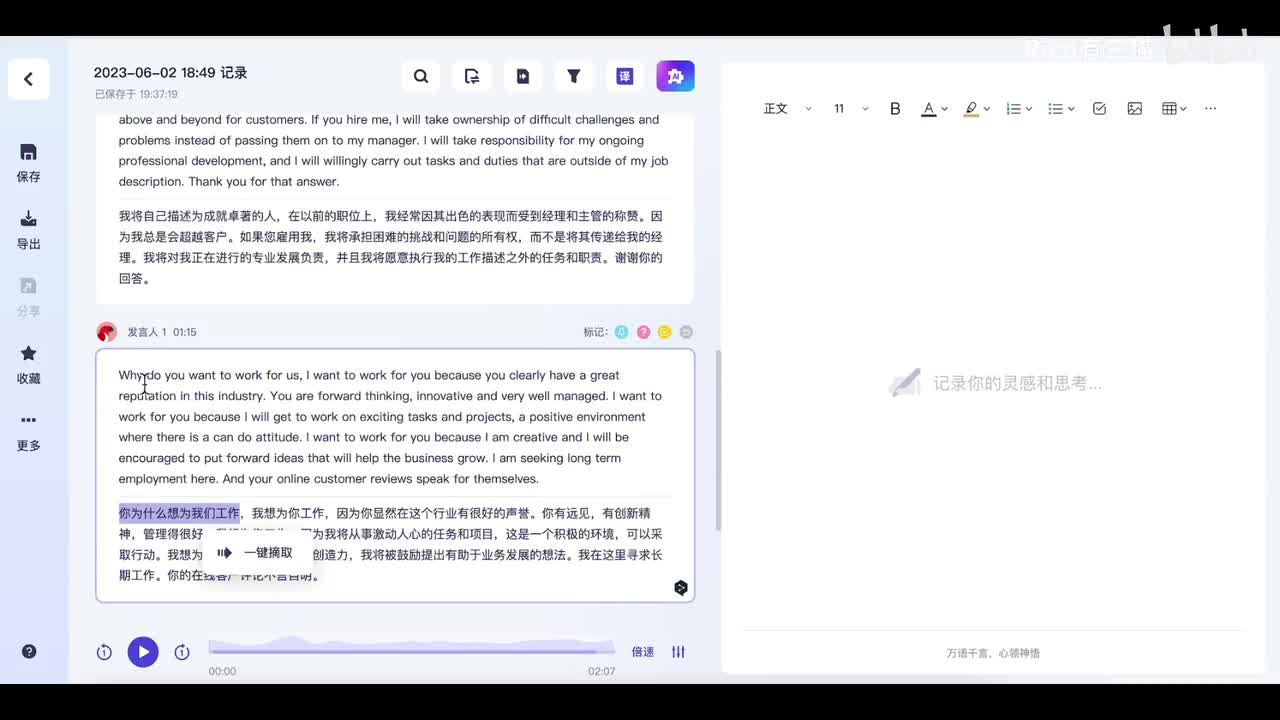
Task: Open the font size 11 dropdown
Action: (850, 109)
